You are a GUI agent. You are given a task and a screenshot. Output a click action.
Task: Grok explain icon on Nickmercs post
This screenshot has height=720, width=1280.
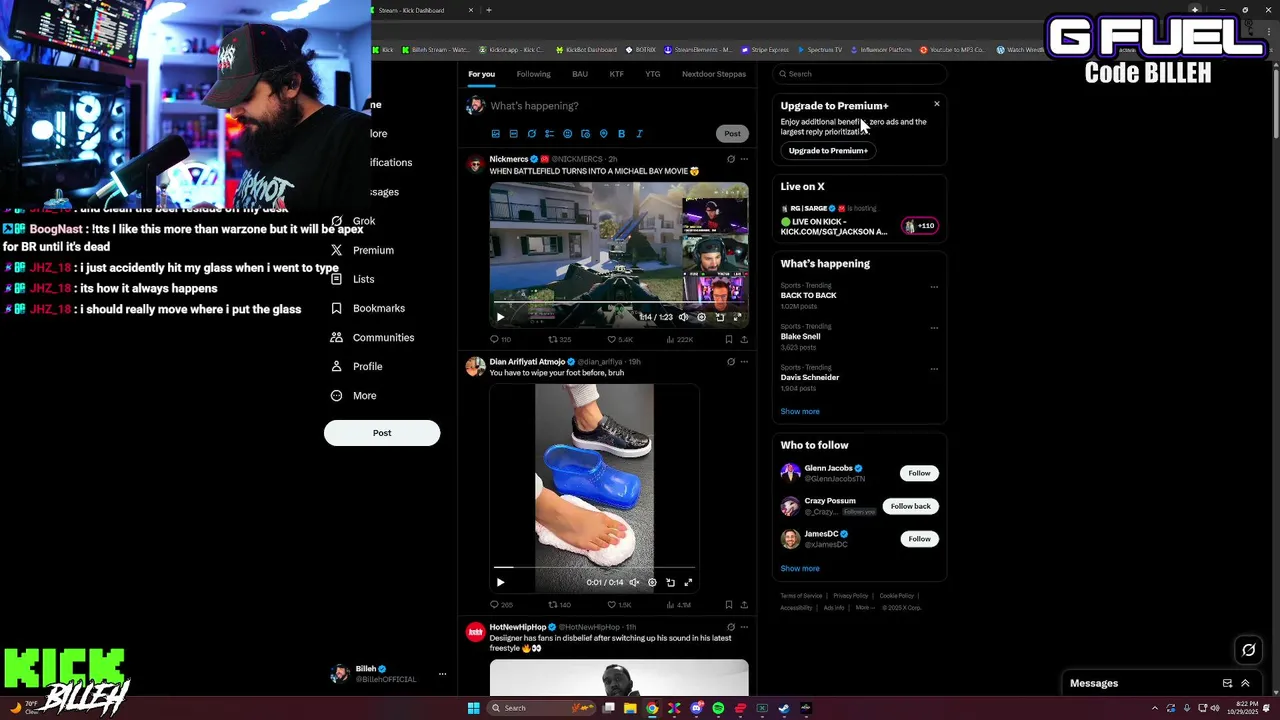point(730,159)
